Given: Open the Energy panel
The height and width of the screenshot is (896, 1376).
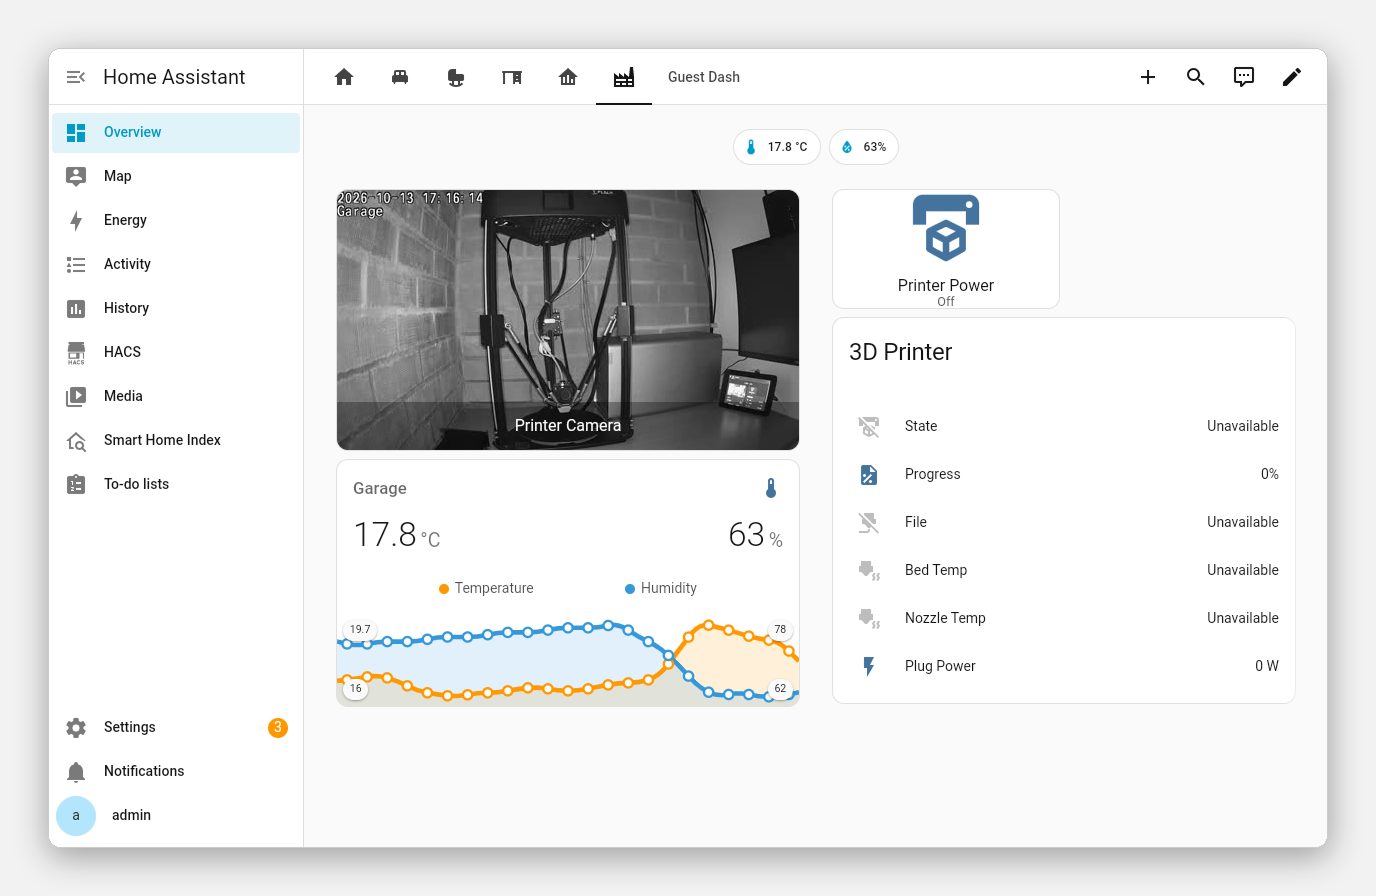Looking at the screenshot, I should [176, 221].
